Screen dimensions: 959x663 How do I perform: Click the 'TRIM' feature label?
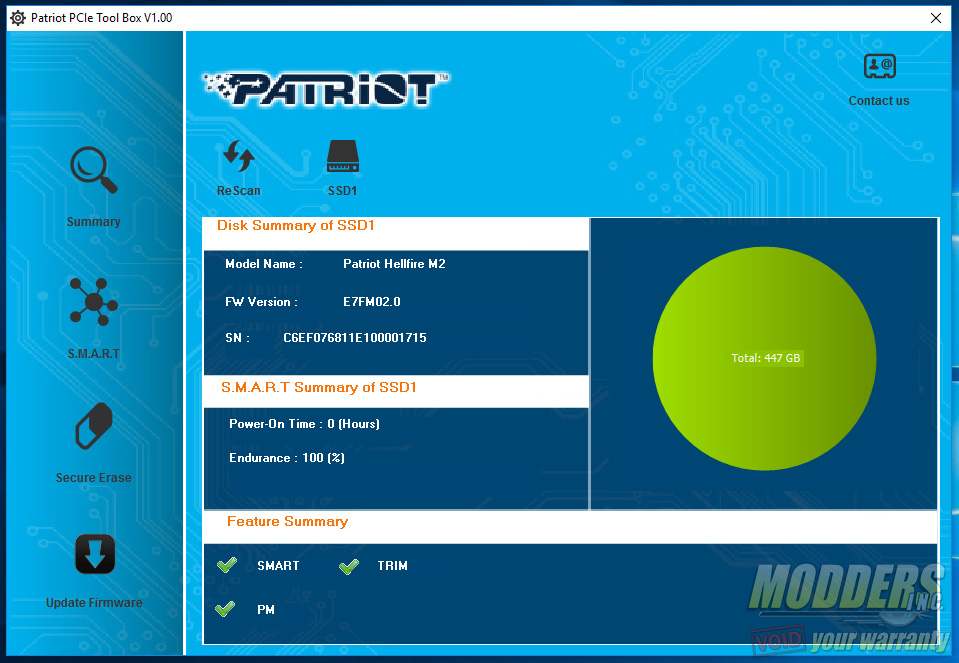pyautogui.click(x=393, y=566)
